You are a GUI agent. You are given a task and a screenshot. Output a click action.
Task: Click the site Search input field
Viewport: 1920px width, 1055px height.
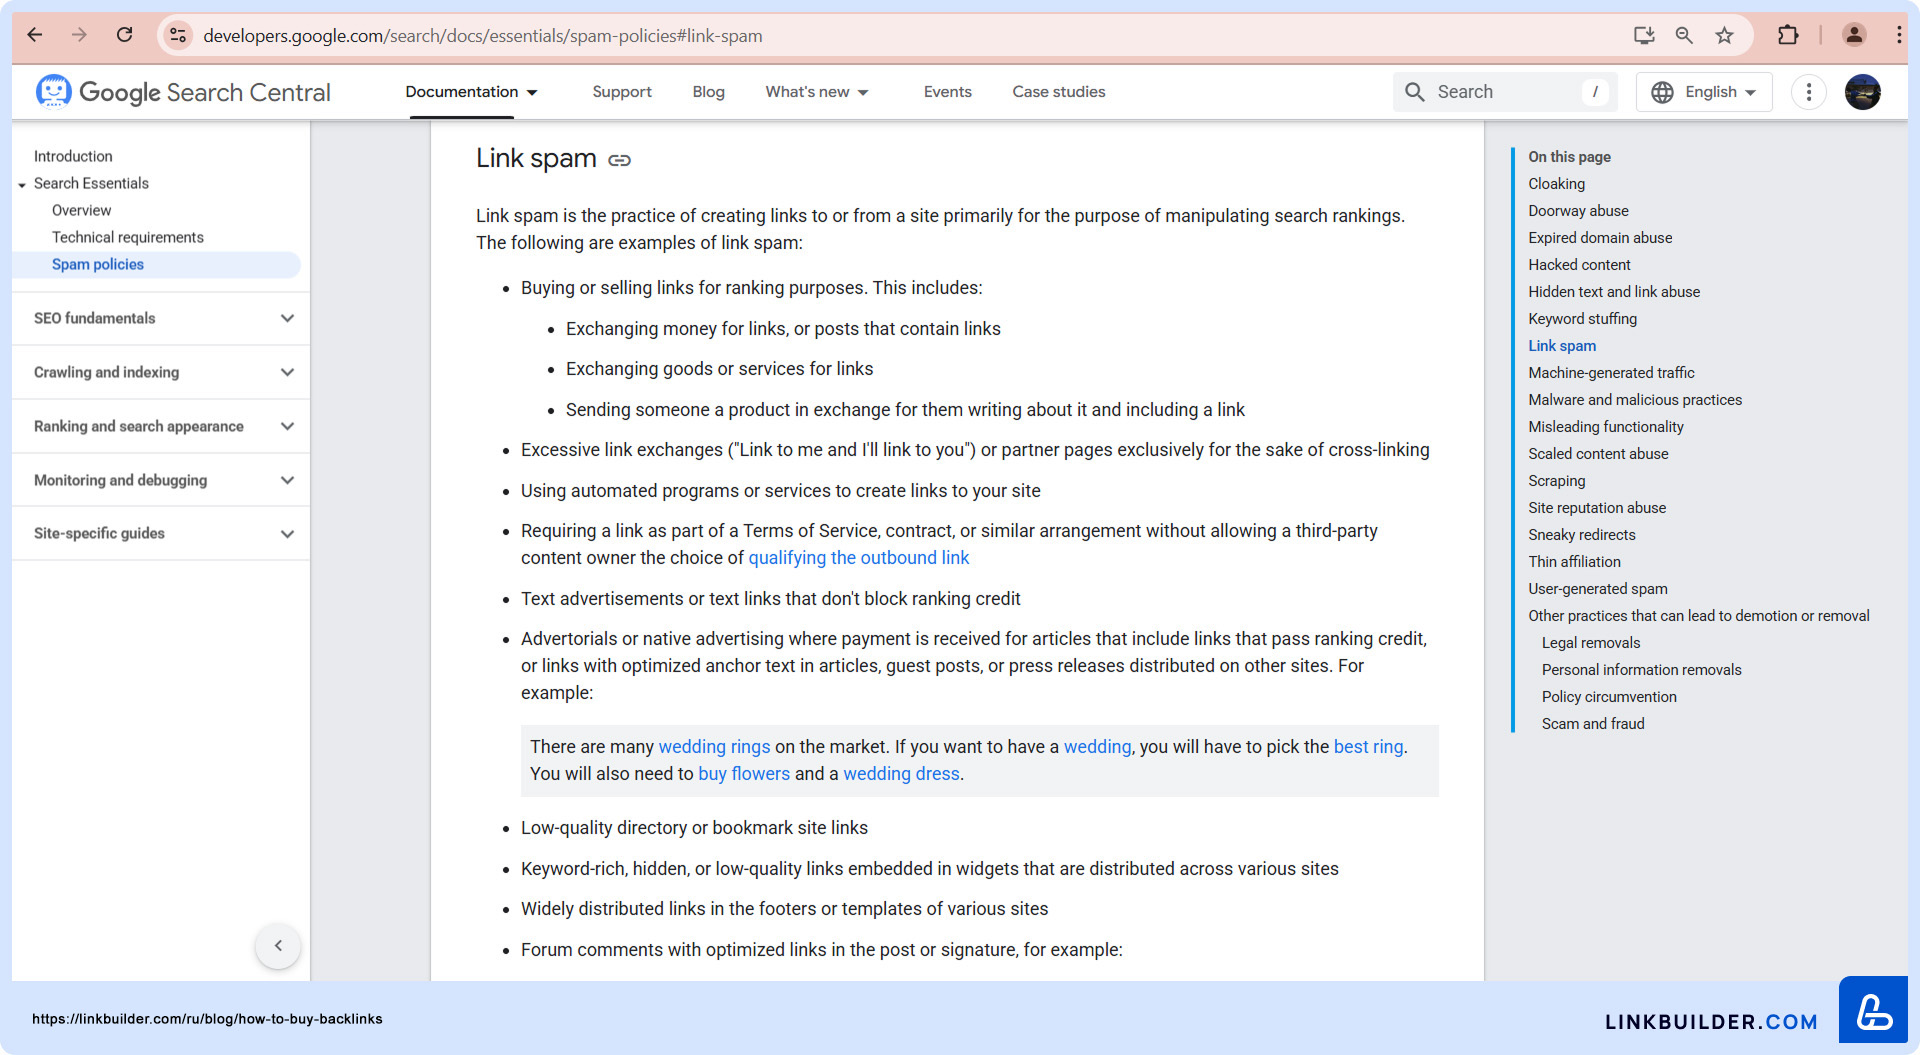tap(1503, 92)
